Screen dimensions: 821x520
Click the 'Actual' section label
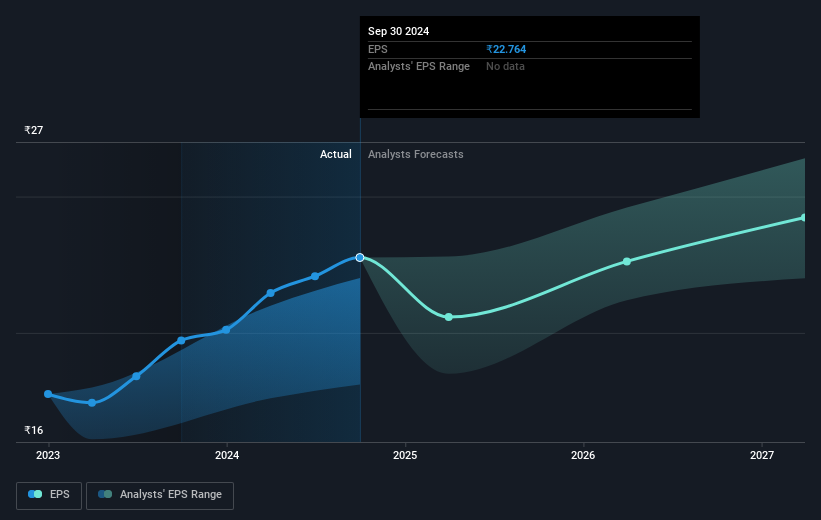(x=336, y=154)
